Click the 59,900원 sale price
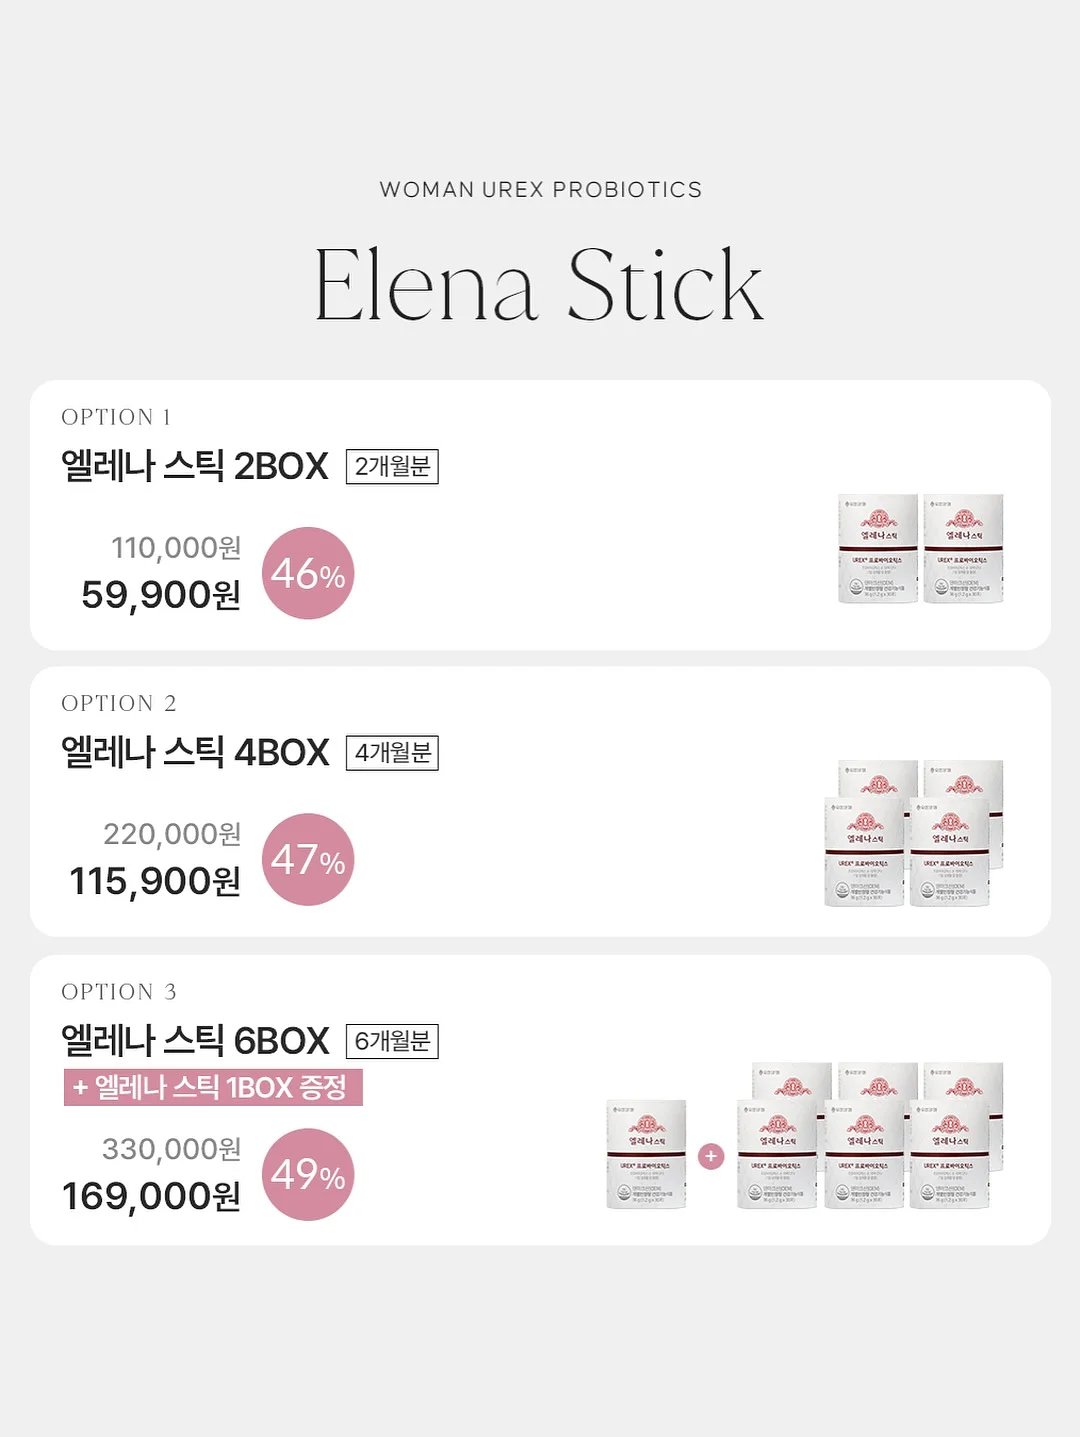The height and width of the screenshot is (1437, 1080). 161,595
